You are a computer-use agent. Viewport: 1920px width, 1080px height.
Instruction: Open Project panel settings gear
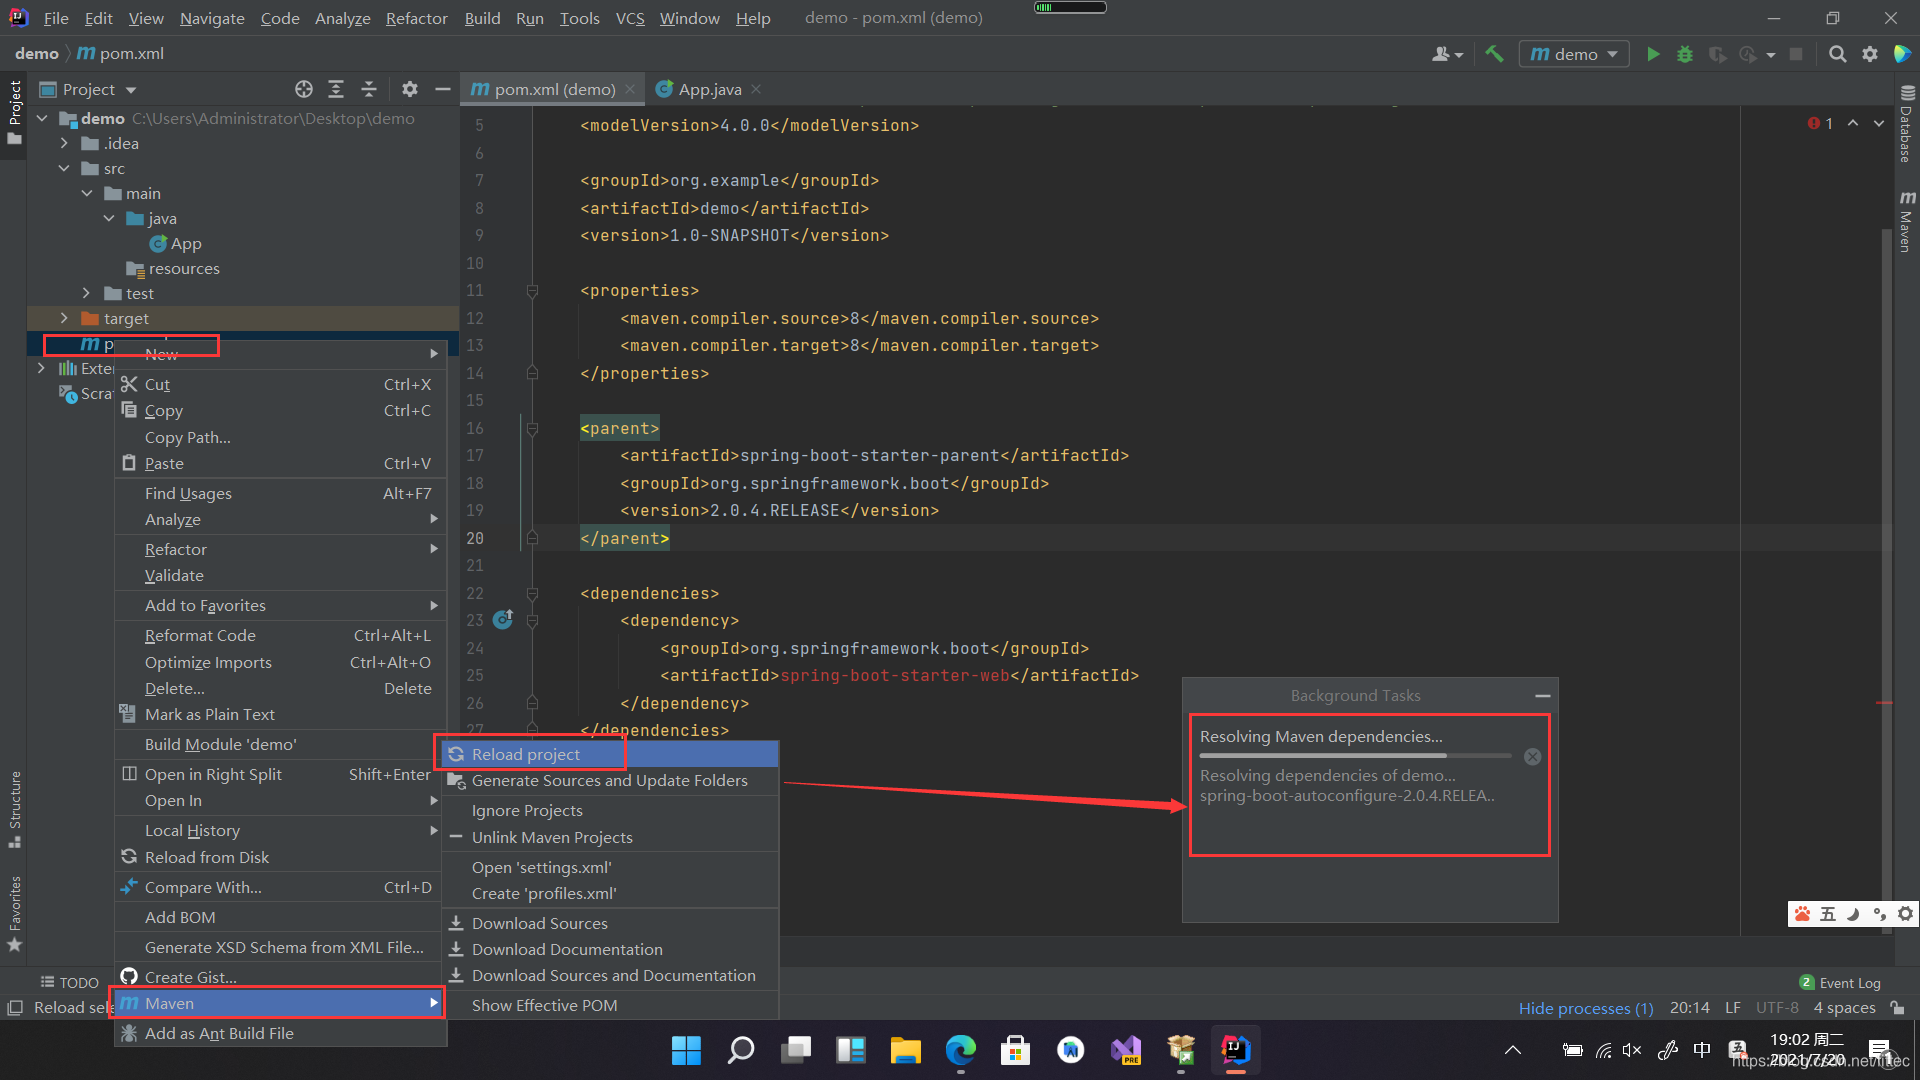tap(409, 89)
